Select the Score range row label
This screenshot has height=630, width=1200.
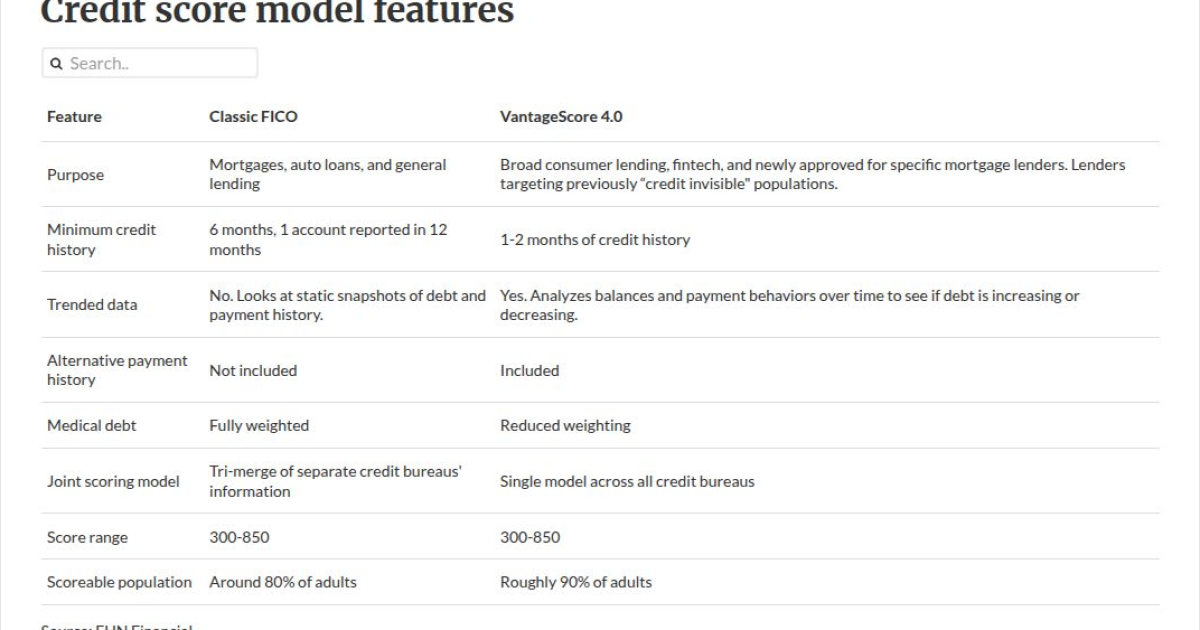87,538
